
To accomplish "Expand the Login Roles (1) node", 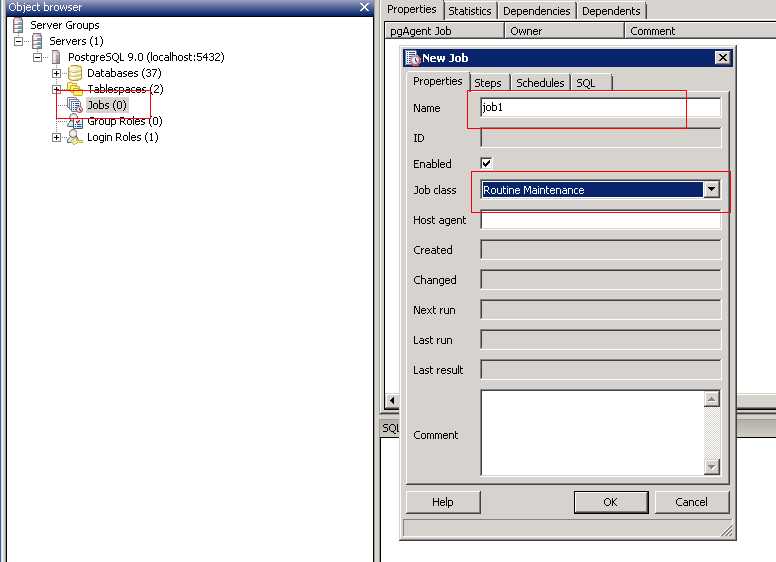I will point(56,138).
